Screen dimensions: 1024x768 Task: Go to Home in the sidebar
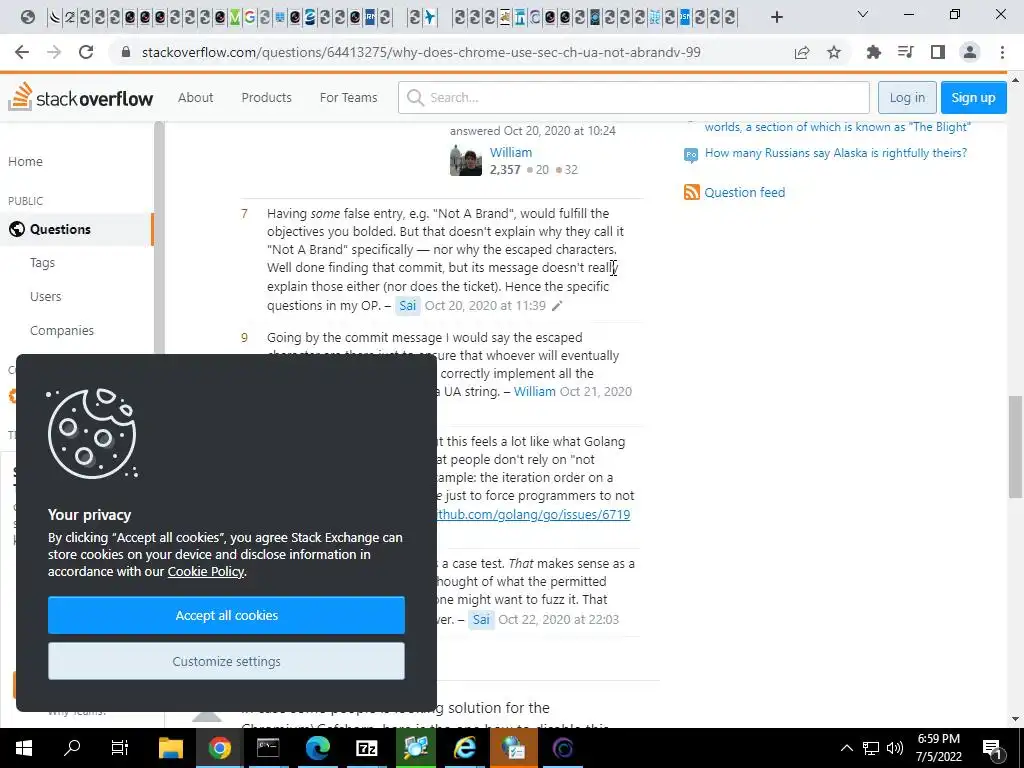25,161
